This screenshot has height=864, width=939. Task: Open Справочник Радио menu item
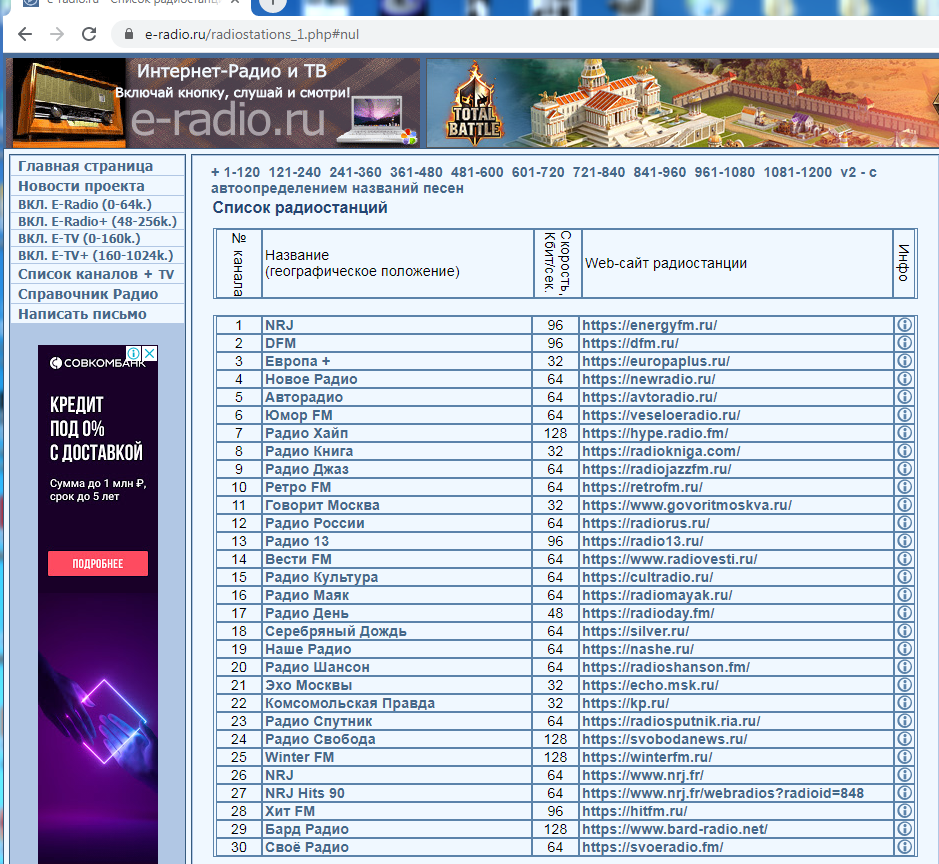pyautogui.click(x=88, y=294)
